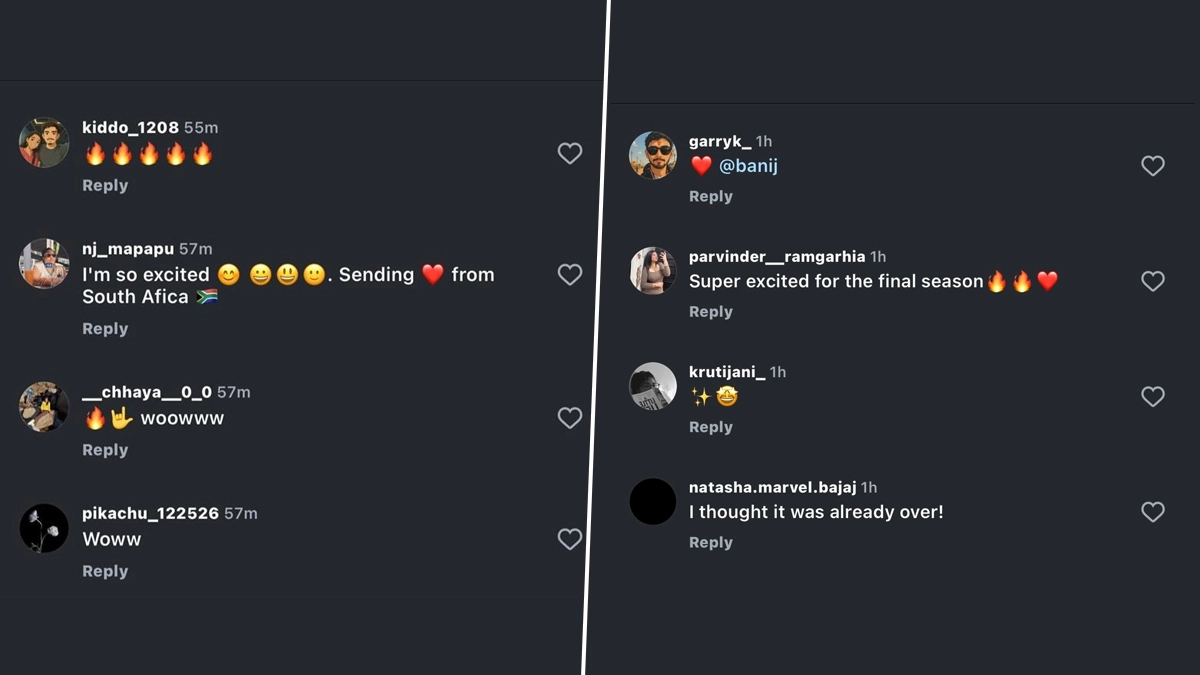1200x675 pixels.
Task: Reply to kiddo_1208's comment
Action: tap(105, 186)
